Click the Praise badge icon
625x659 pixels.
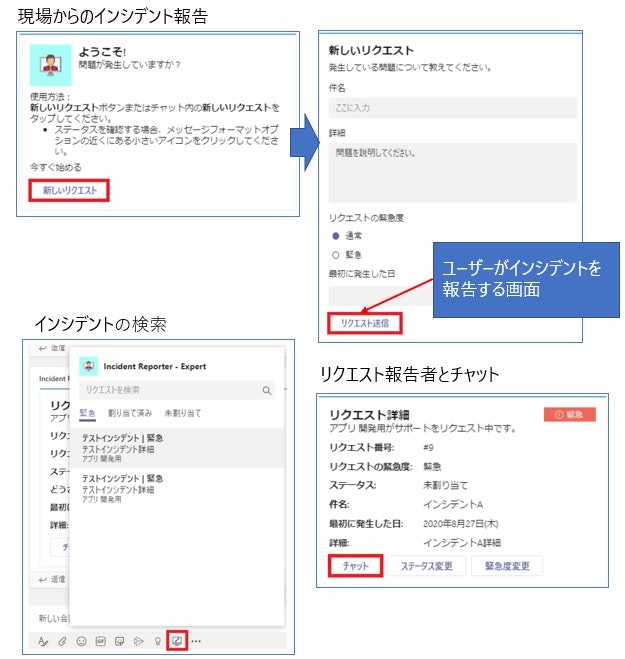coord(158,641)
